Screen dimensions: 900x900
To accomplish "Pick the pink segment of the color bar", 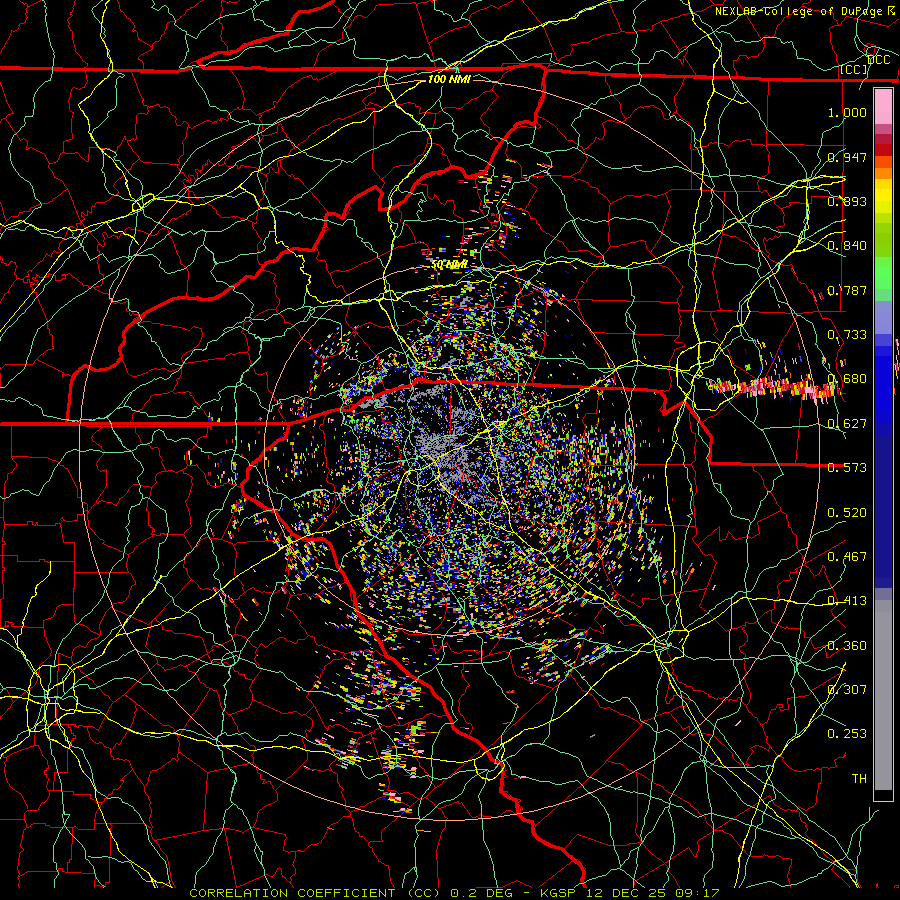I will pos(883,107).
